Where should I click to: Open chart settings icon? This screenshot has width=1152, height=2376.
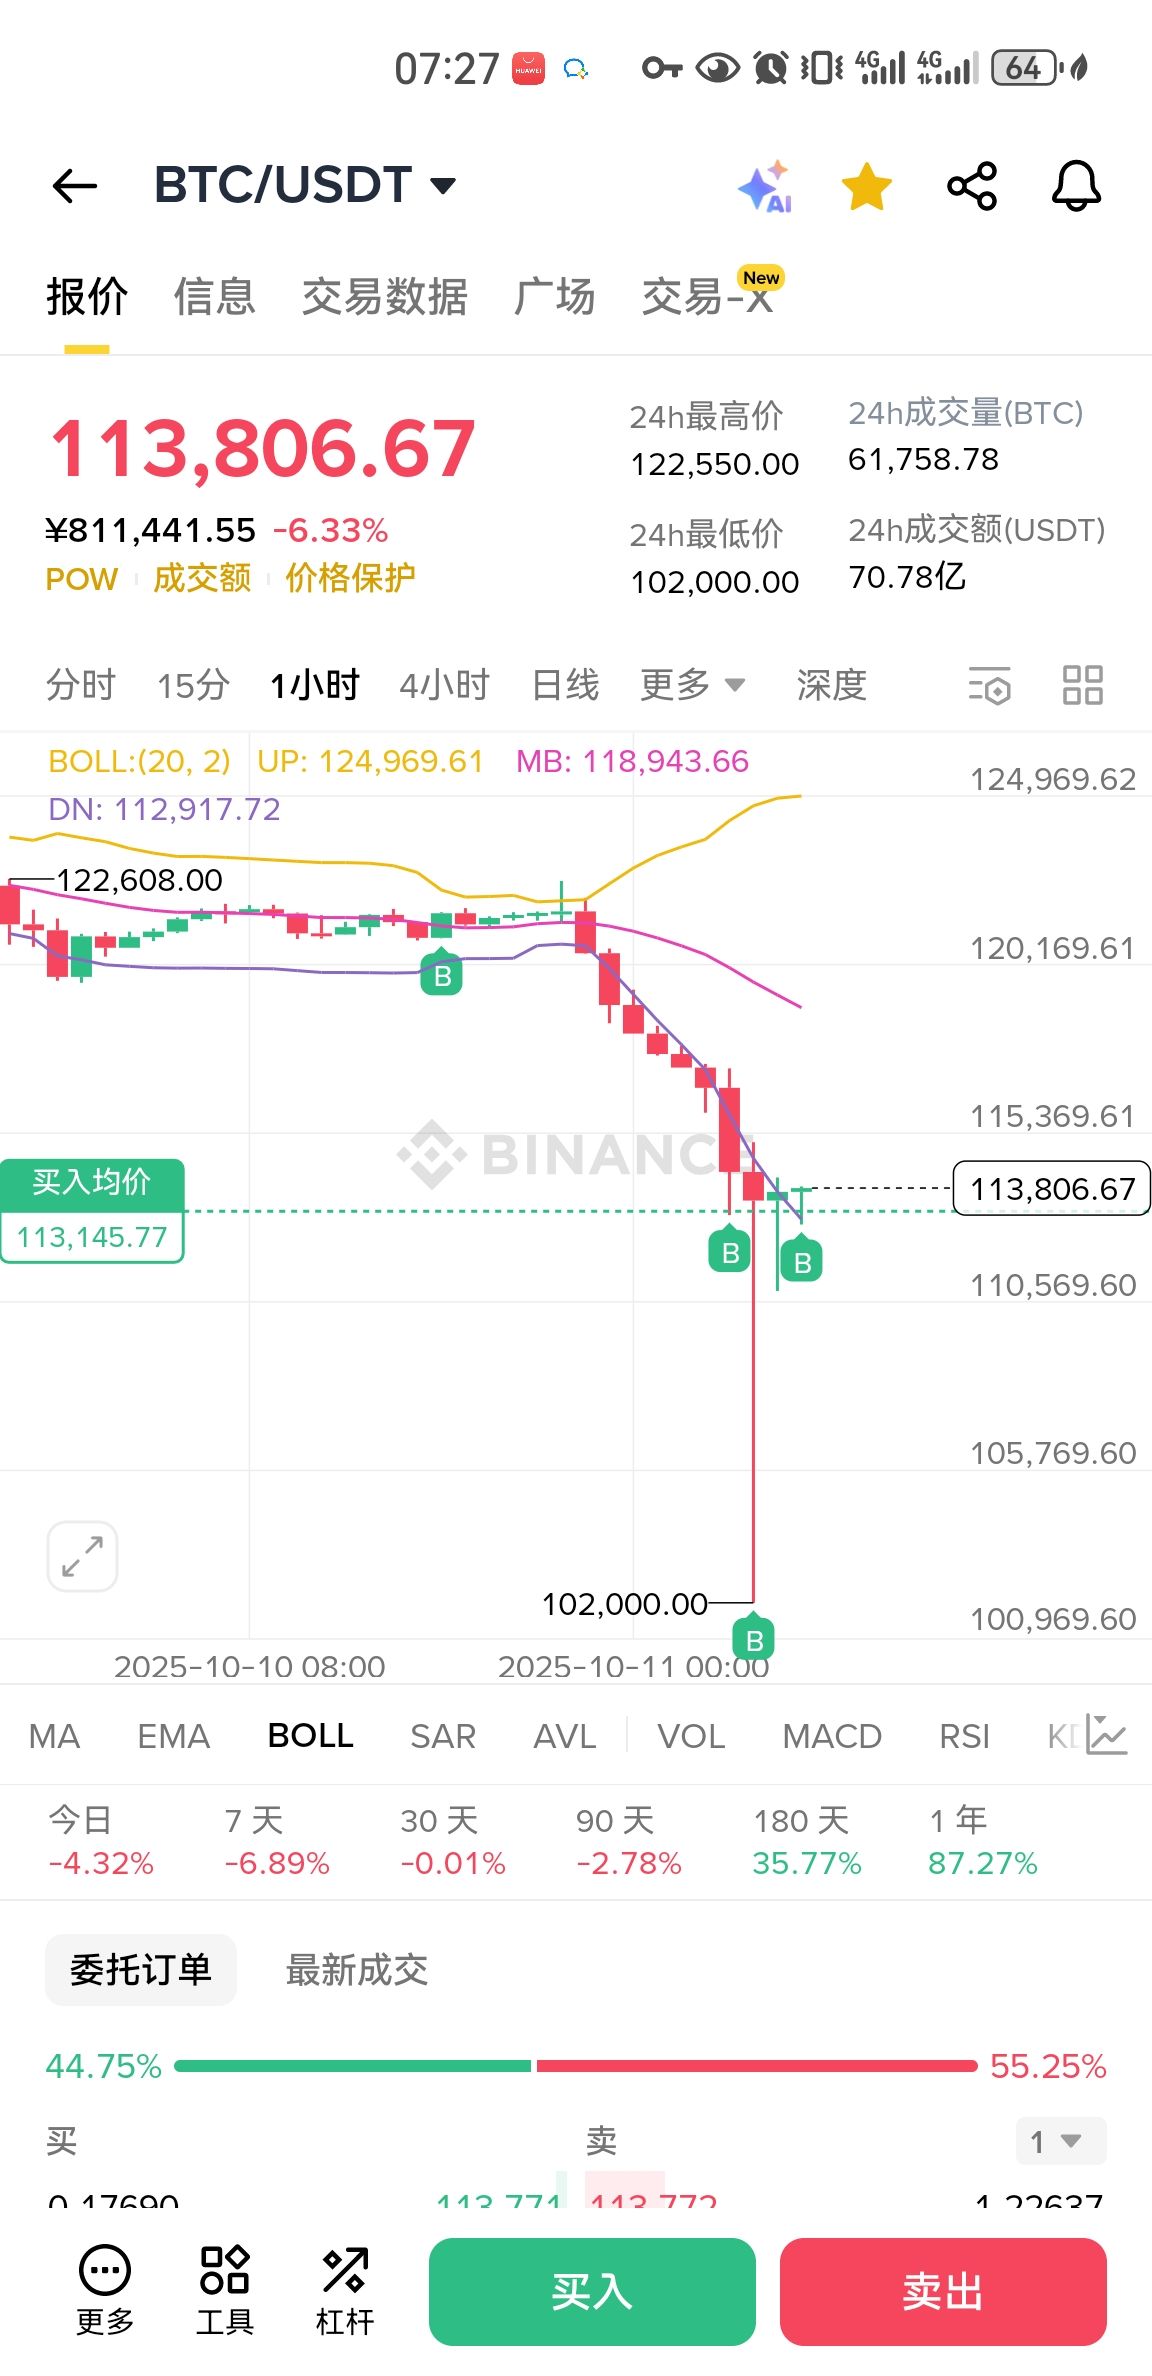coord(990,686)
